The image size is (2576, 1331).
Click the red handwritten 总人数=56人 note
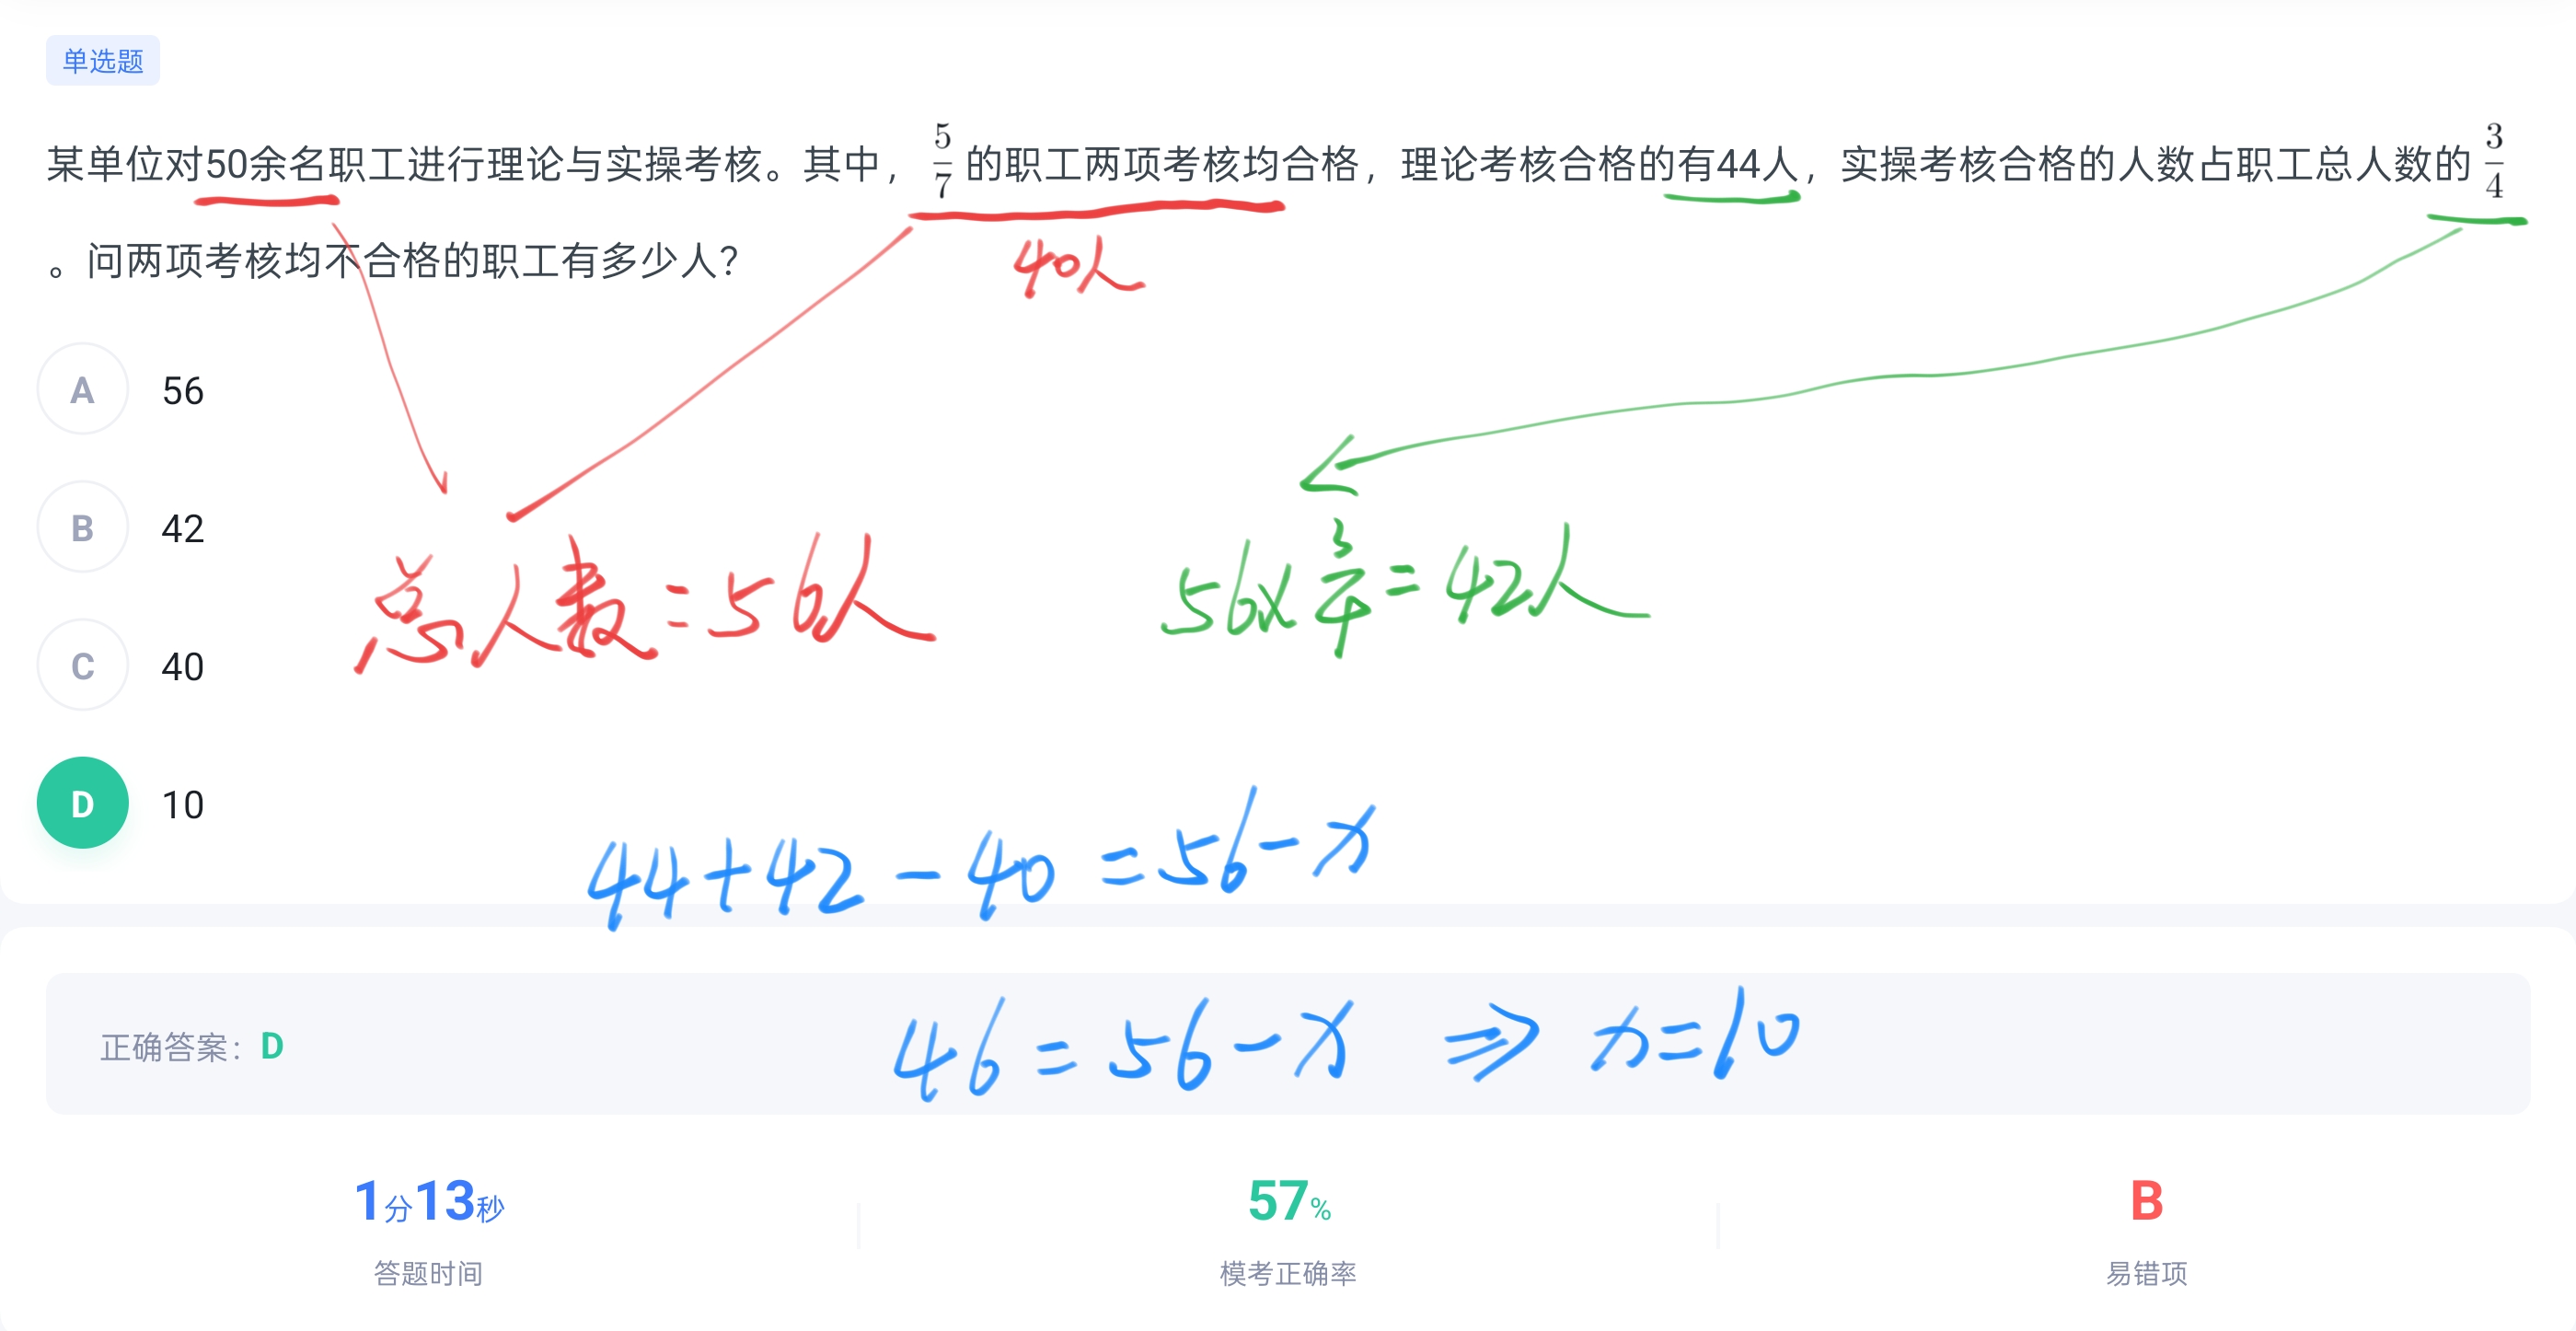(645, 605)
